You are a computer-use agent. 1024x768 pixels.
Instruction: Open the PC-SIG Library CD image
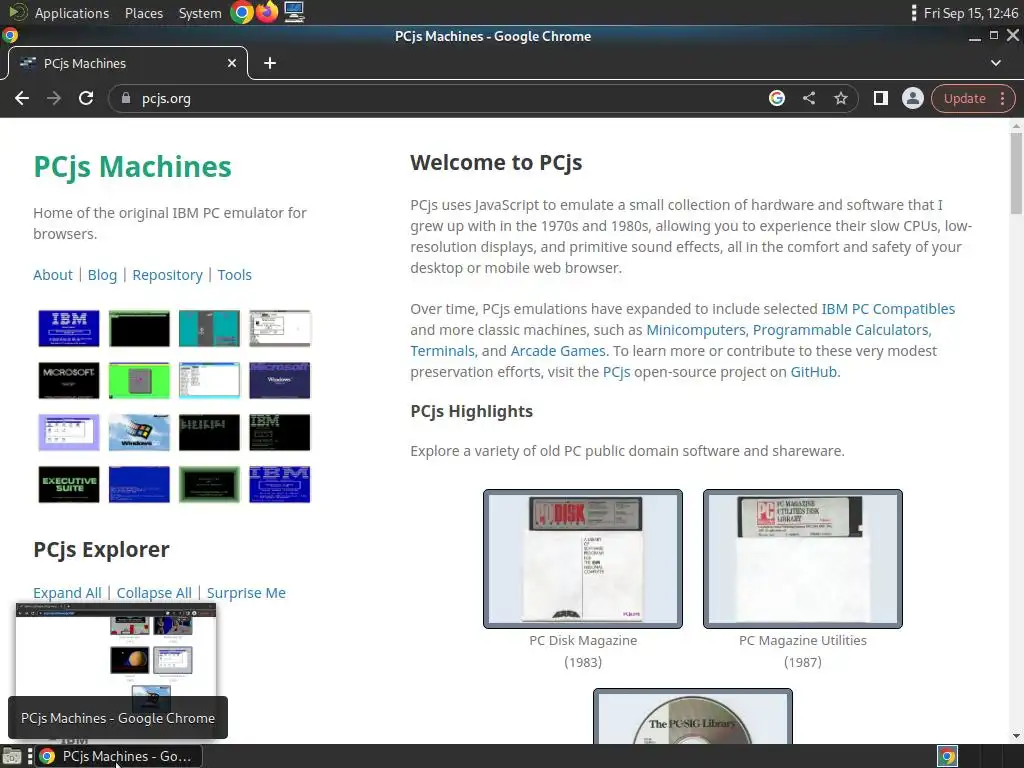[693, 716]
